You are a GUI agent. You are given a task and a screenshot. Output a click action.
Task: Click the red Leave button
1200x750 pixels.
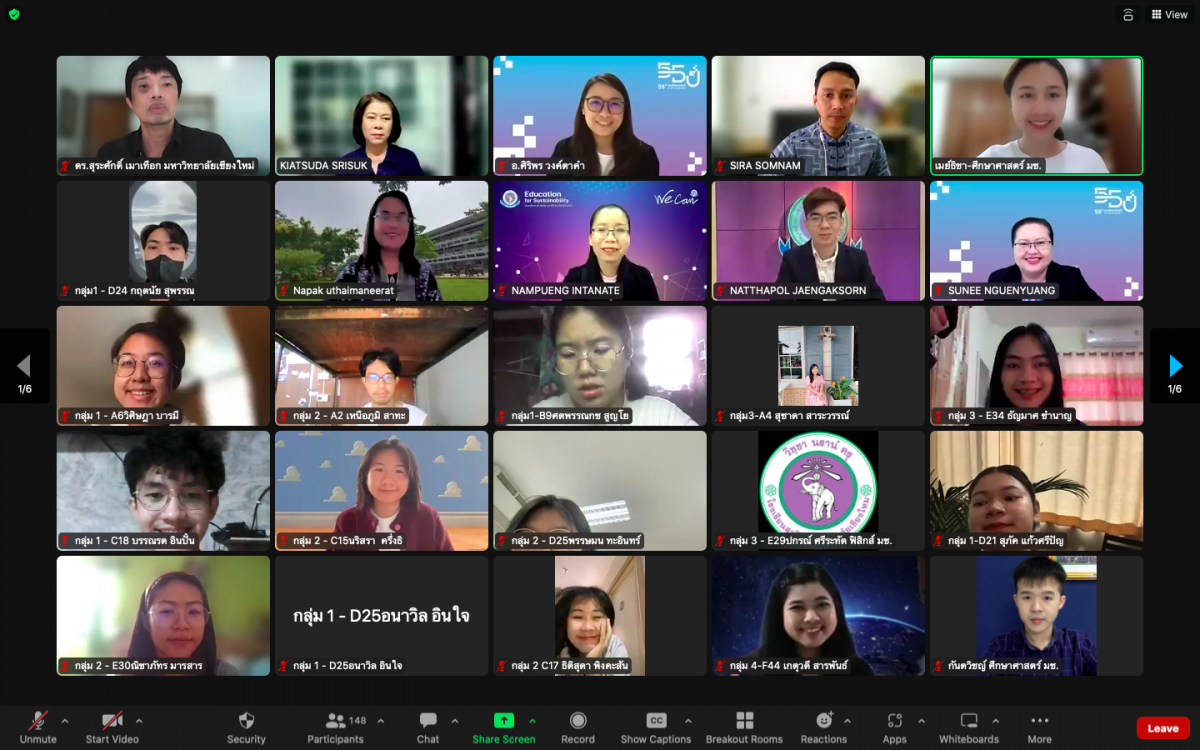(1162, 728)
